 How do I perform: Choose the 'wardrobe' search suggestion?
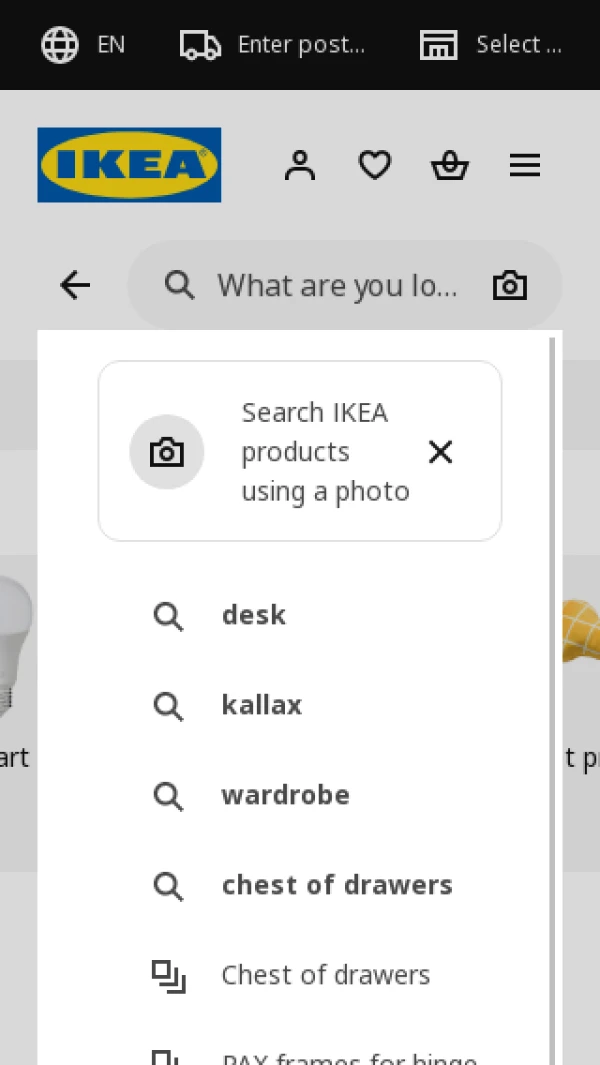[x=285, y=795]
